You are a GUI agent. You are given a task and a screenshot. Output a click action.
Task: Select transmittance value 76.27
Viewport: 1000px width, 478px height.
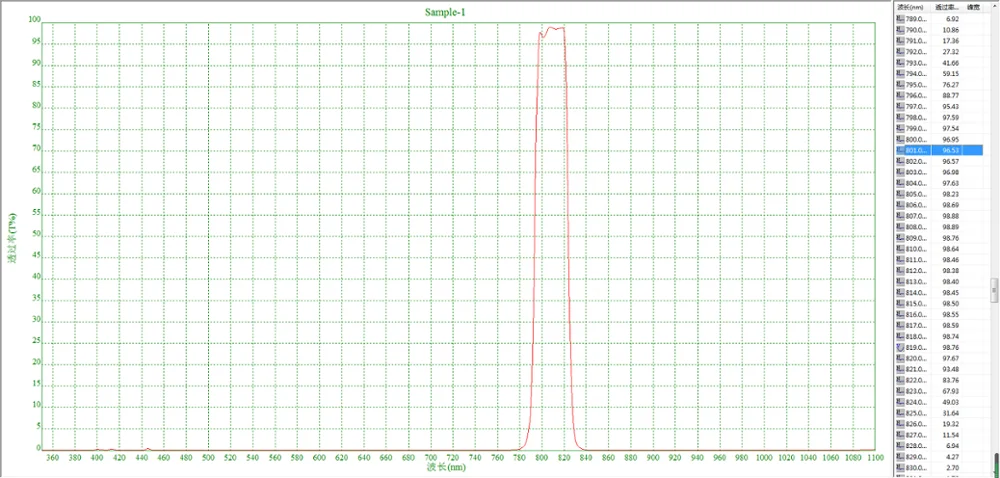950,85
